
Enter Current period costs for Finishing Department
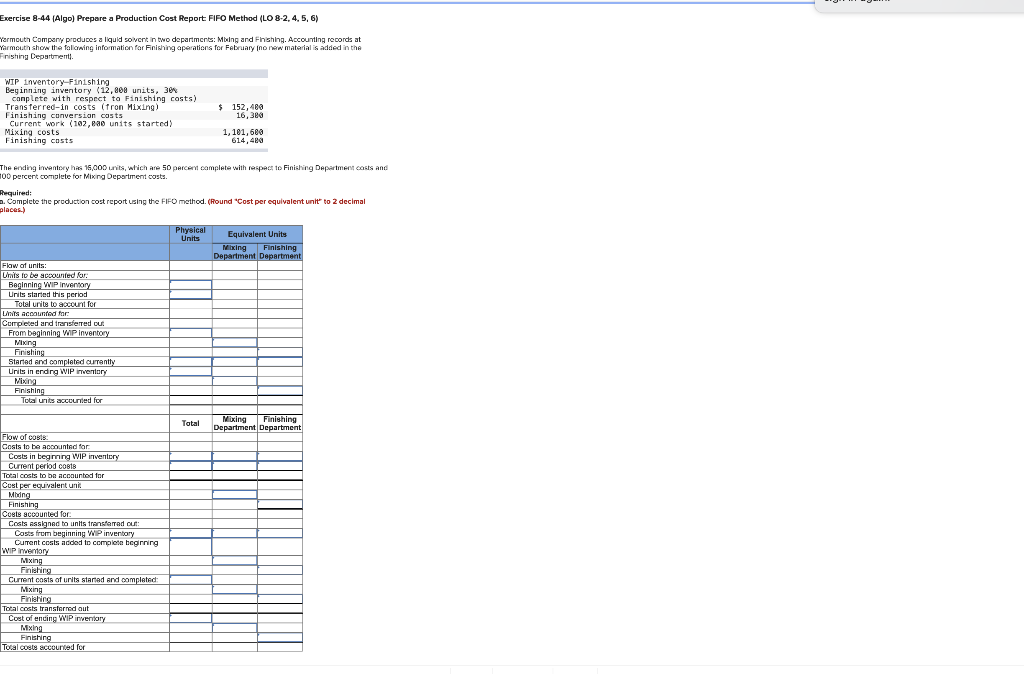[282, 467]
